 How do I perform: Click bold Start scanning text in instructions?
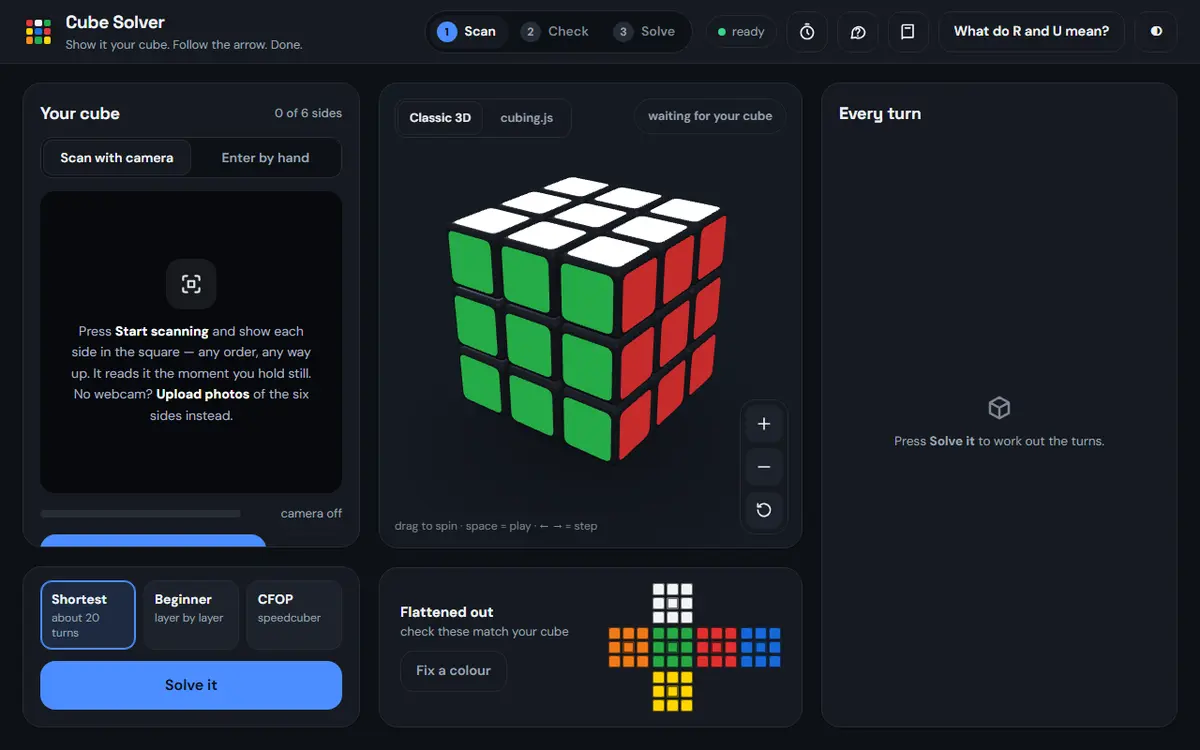point(162,331)
